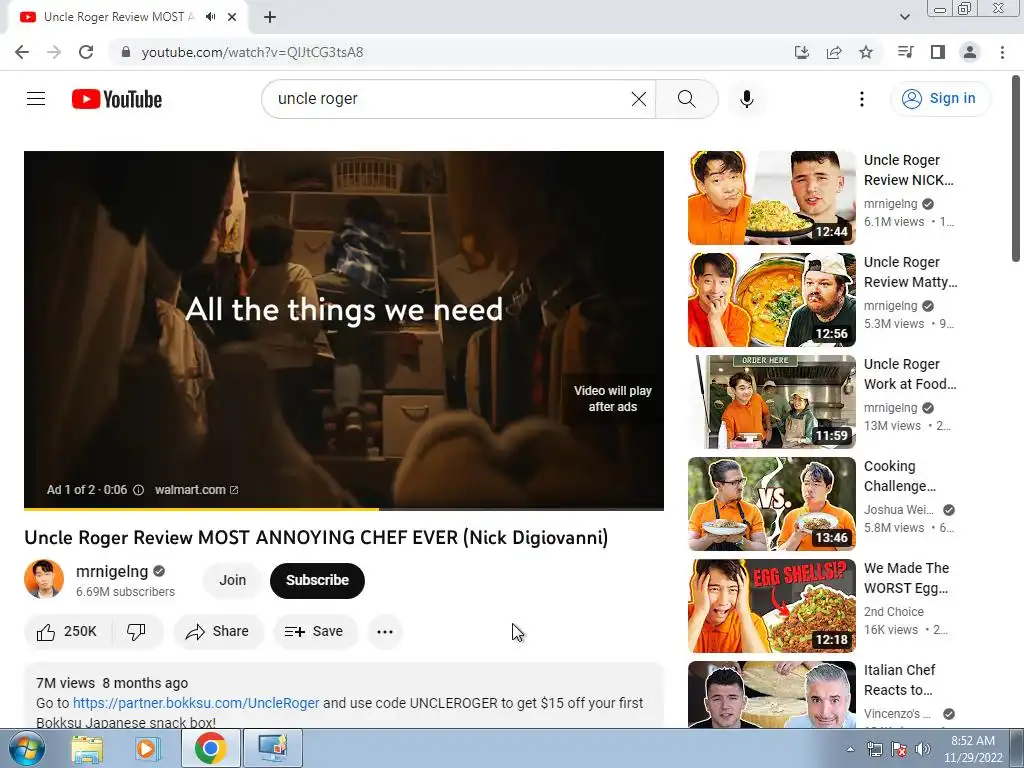The image size is (1024, 768).
Task: Open YouTube settings three-dot menu
Action: point(861,99)
